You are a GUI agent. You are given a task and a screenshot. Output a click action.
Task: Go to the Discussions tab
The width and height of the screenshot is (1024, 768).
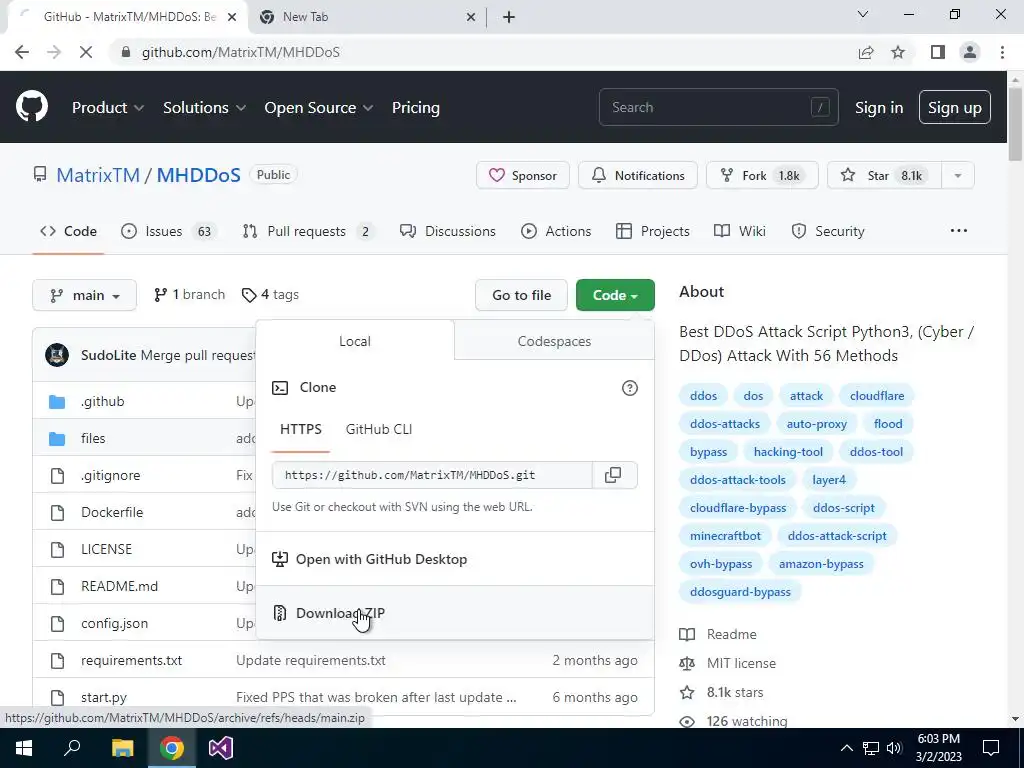click(447, 231)
